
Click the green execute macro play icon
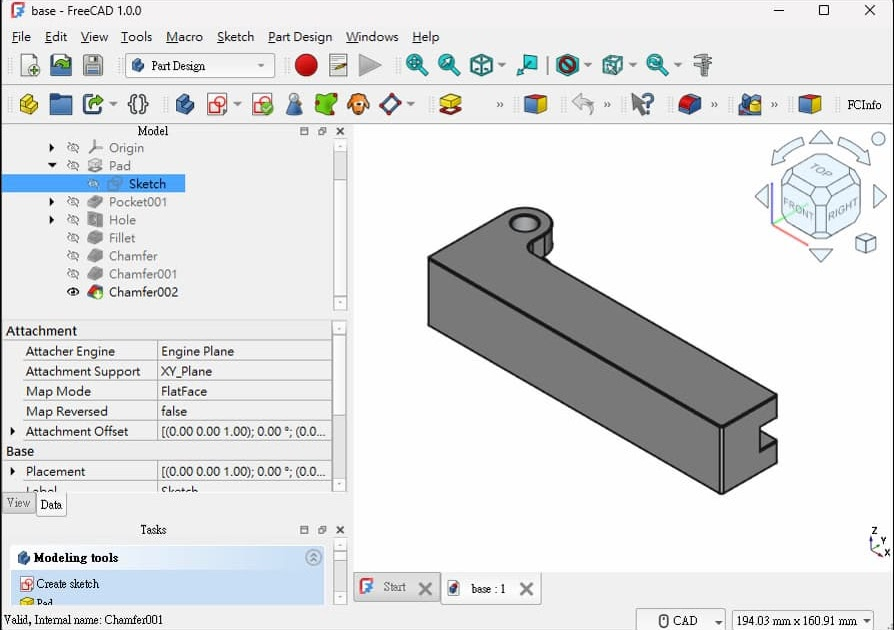370,66
